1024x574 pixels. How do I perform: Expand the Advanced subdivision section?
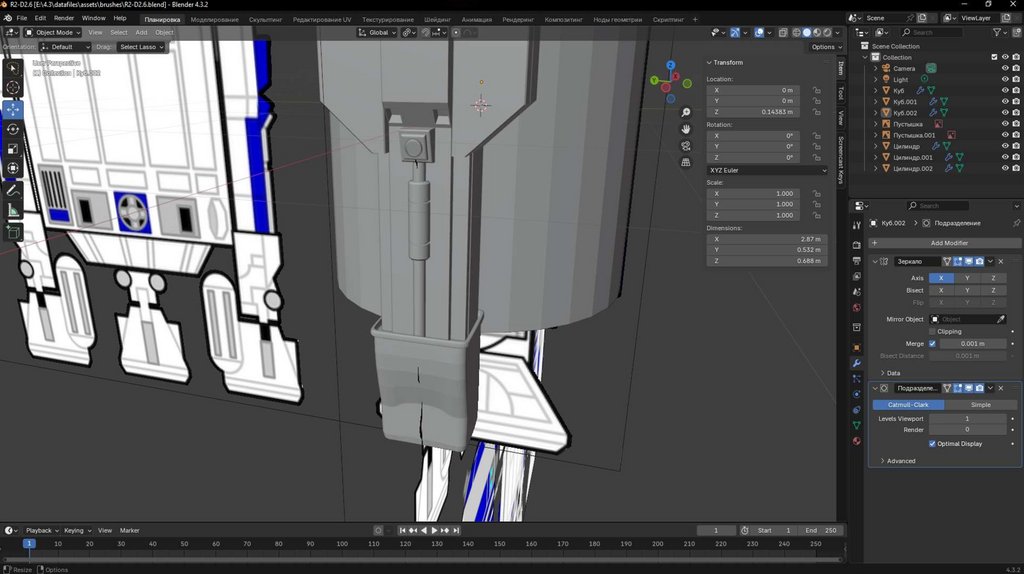coord(900,461)
